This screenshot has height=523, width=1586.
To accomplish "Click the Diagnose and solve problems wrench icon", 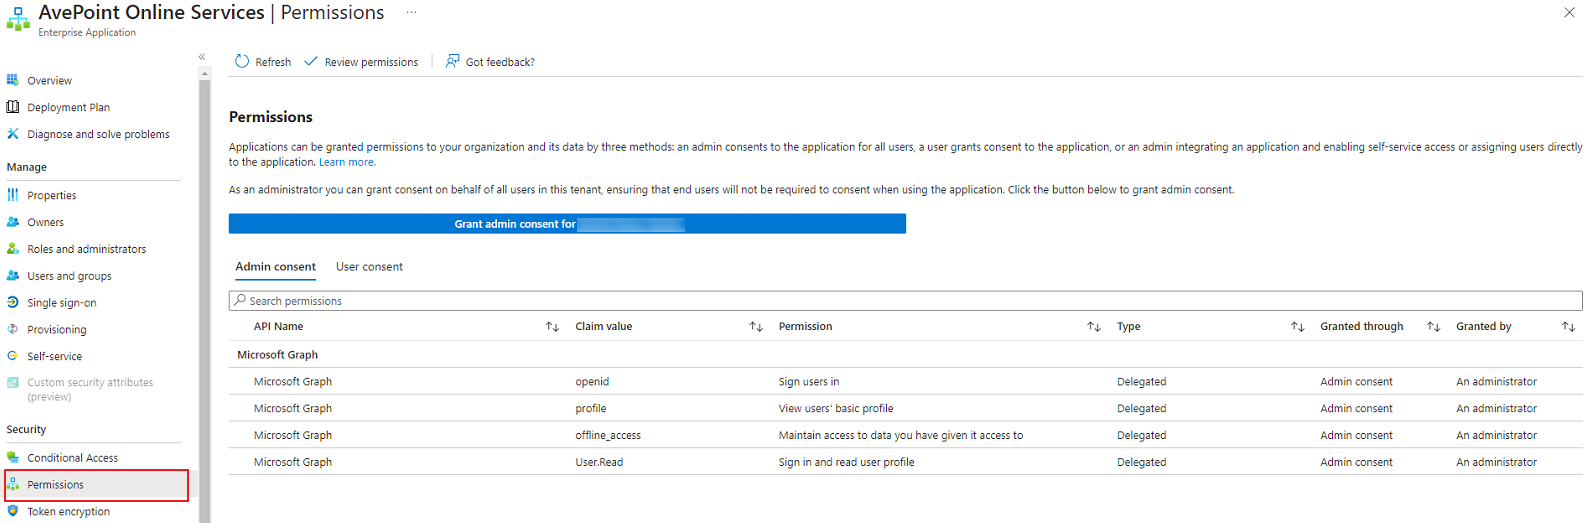I will pyautogui.click(x=13, y=134).
